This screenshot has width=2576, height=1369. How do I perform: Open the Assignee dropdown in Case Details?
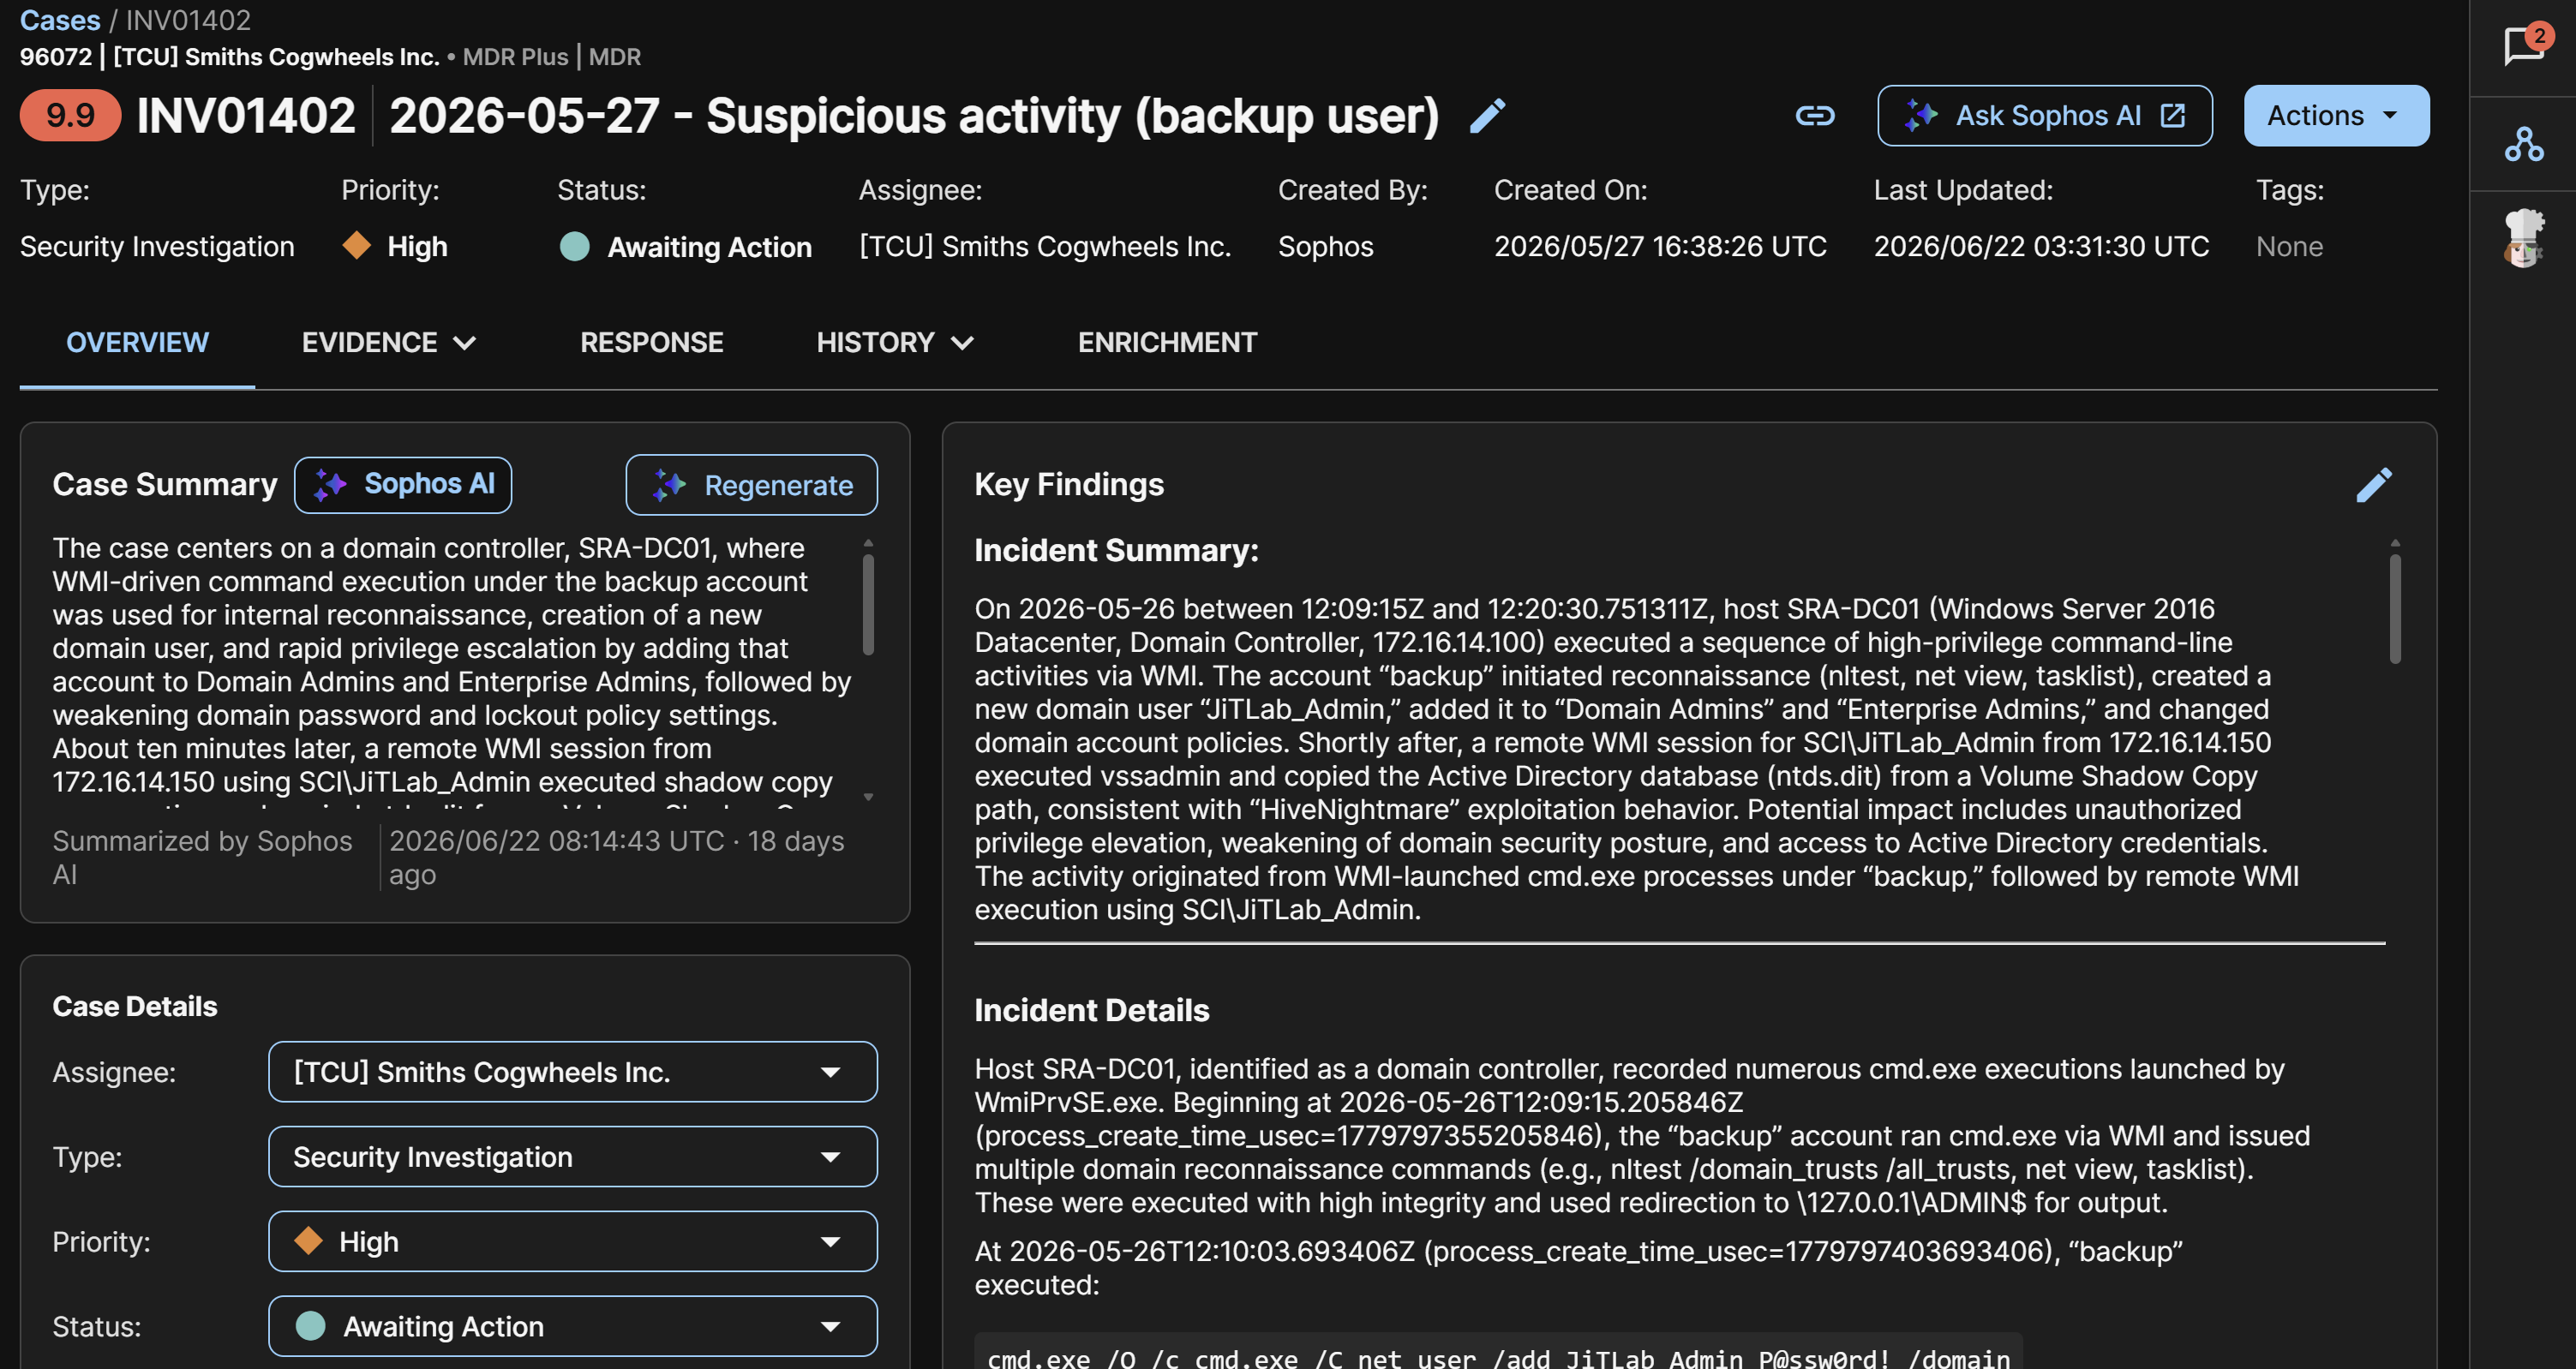tap(573, 1072)
